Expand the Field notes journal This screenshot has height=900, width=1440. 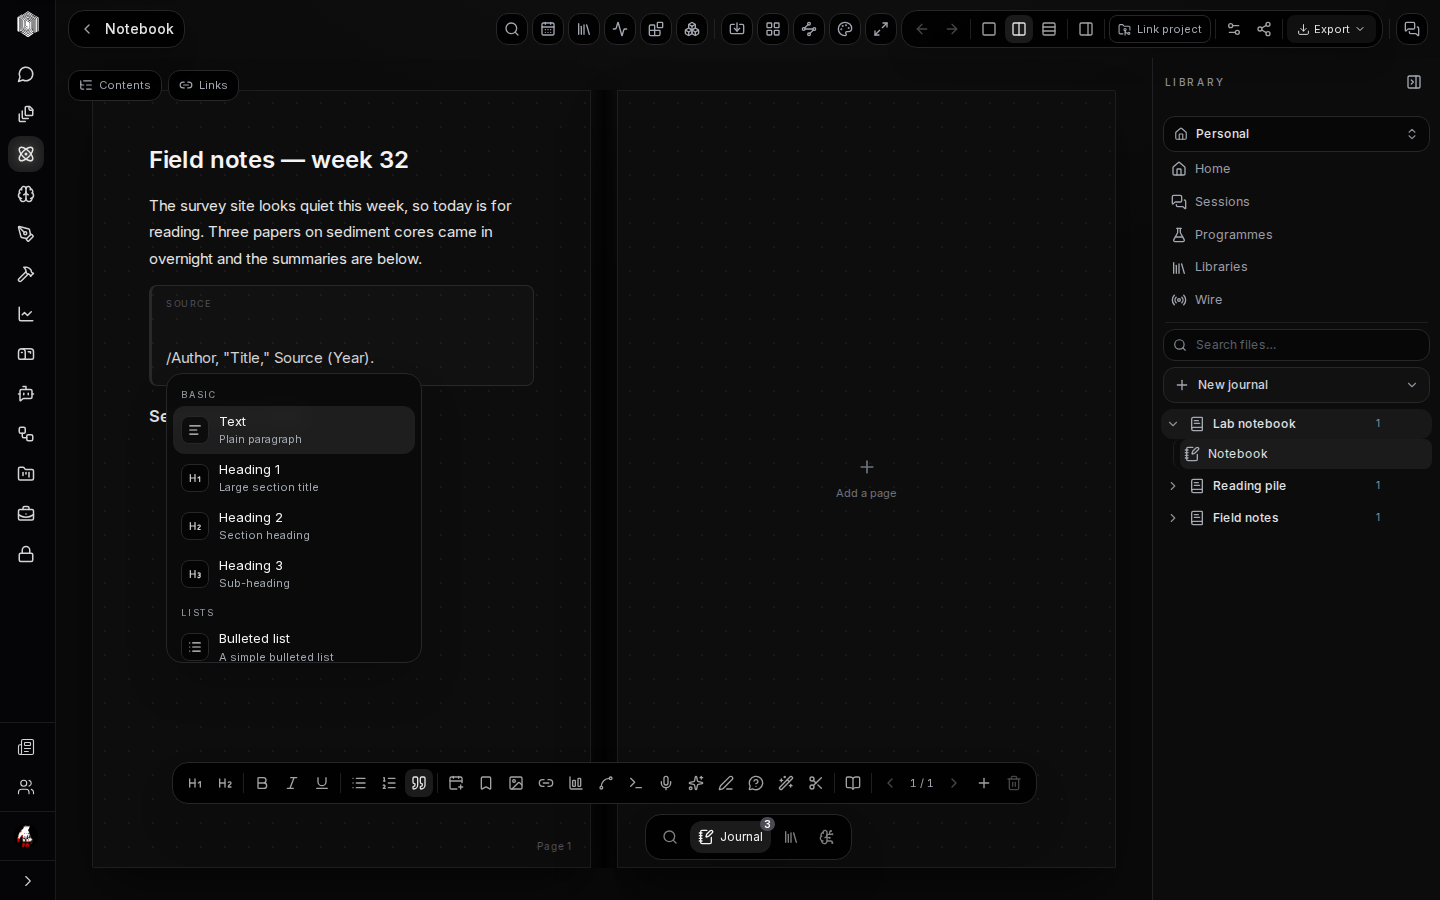1173,518
